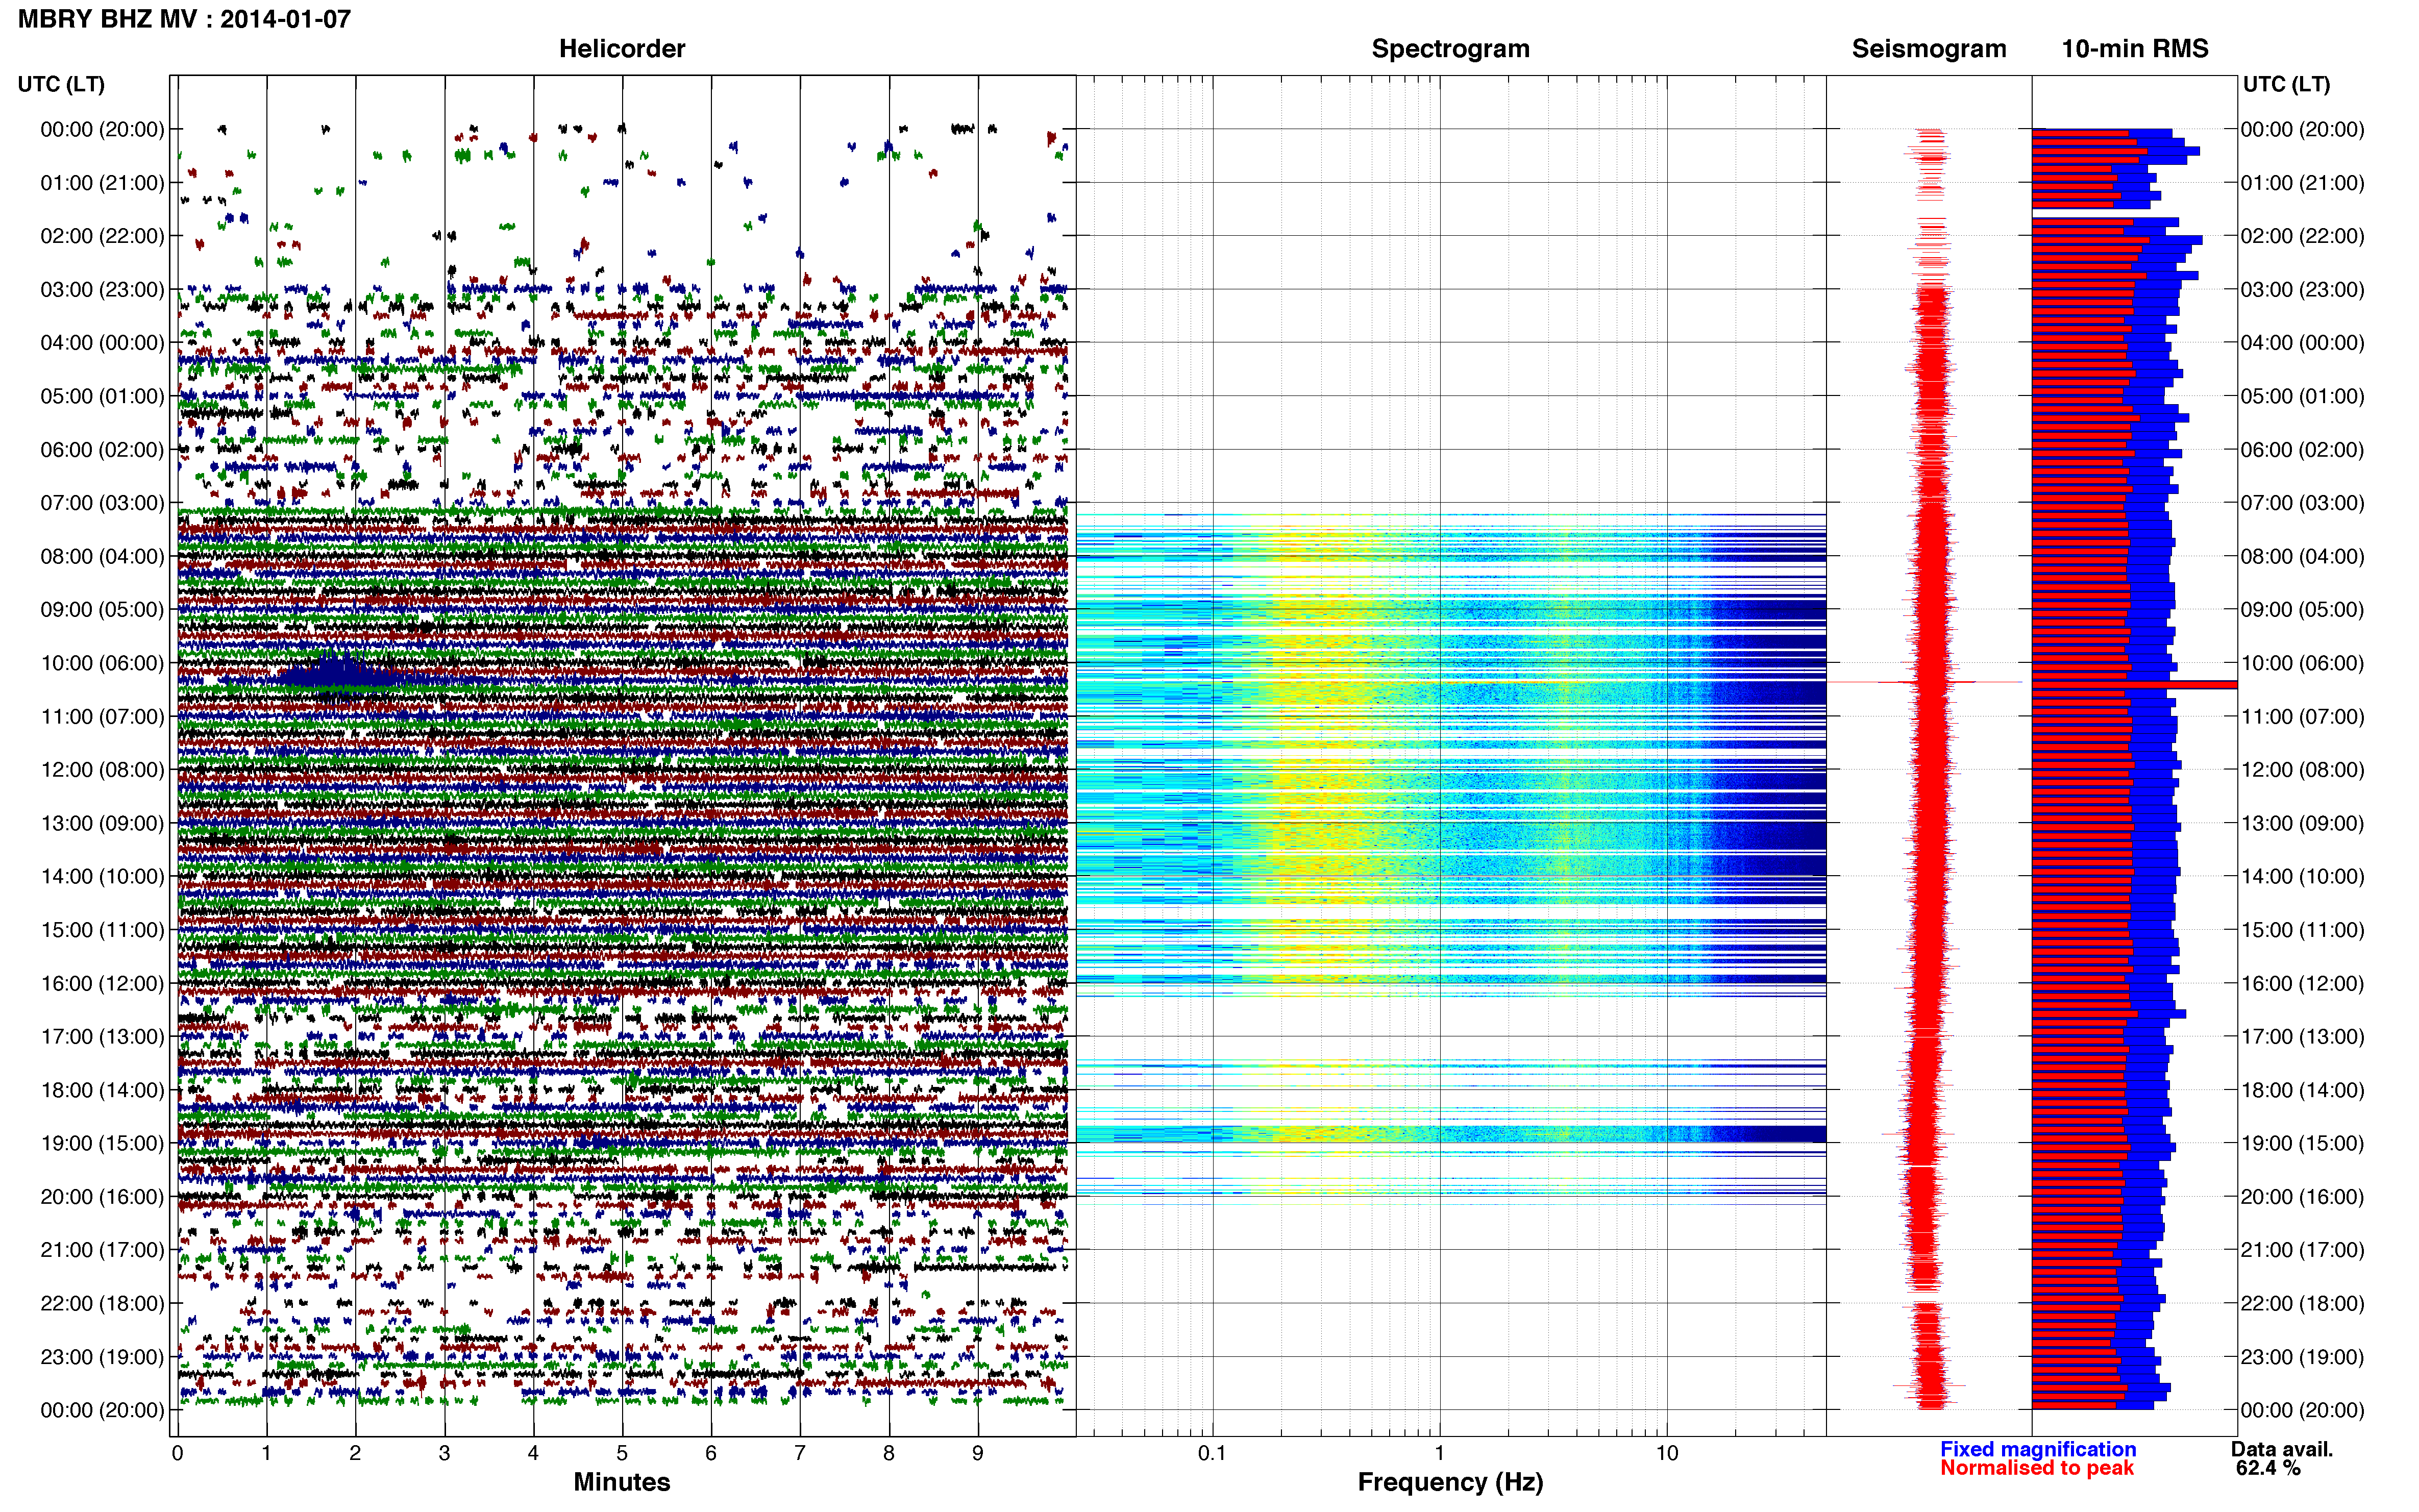
Task: Click the '0.1' frequency tick label
Action: click(x=1212, y=1453)
